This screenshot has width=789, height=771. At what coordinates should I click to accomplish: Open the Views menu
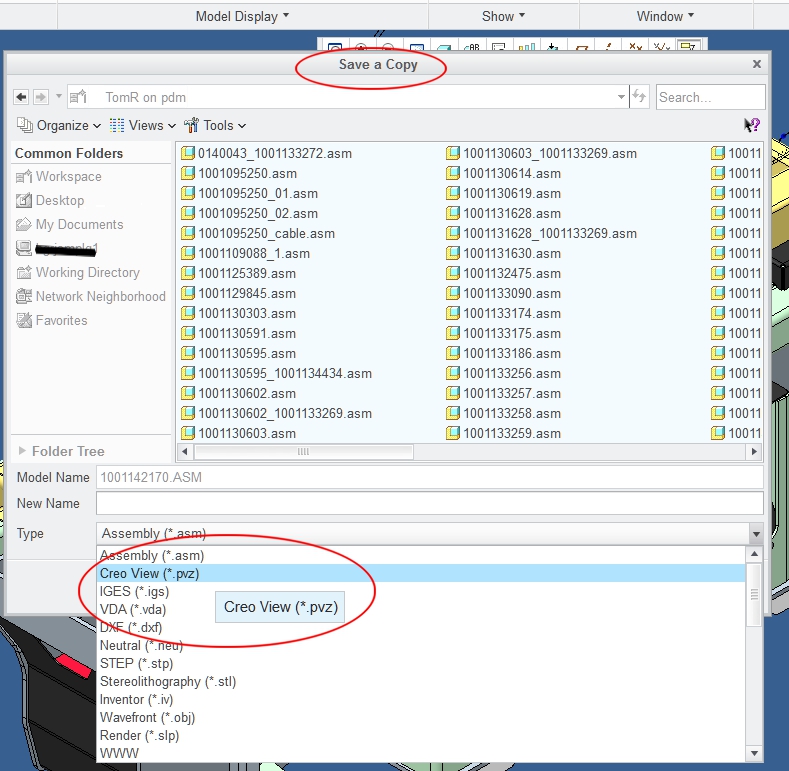[143, 125]
